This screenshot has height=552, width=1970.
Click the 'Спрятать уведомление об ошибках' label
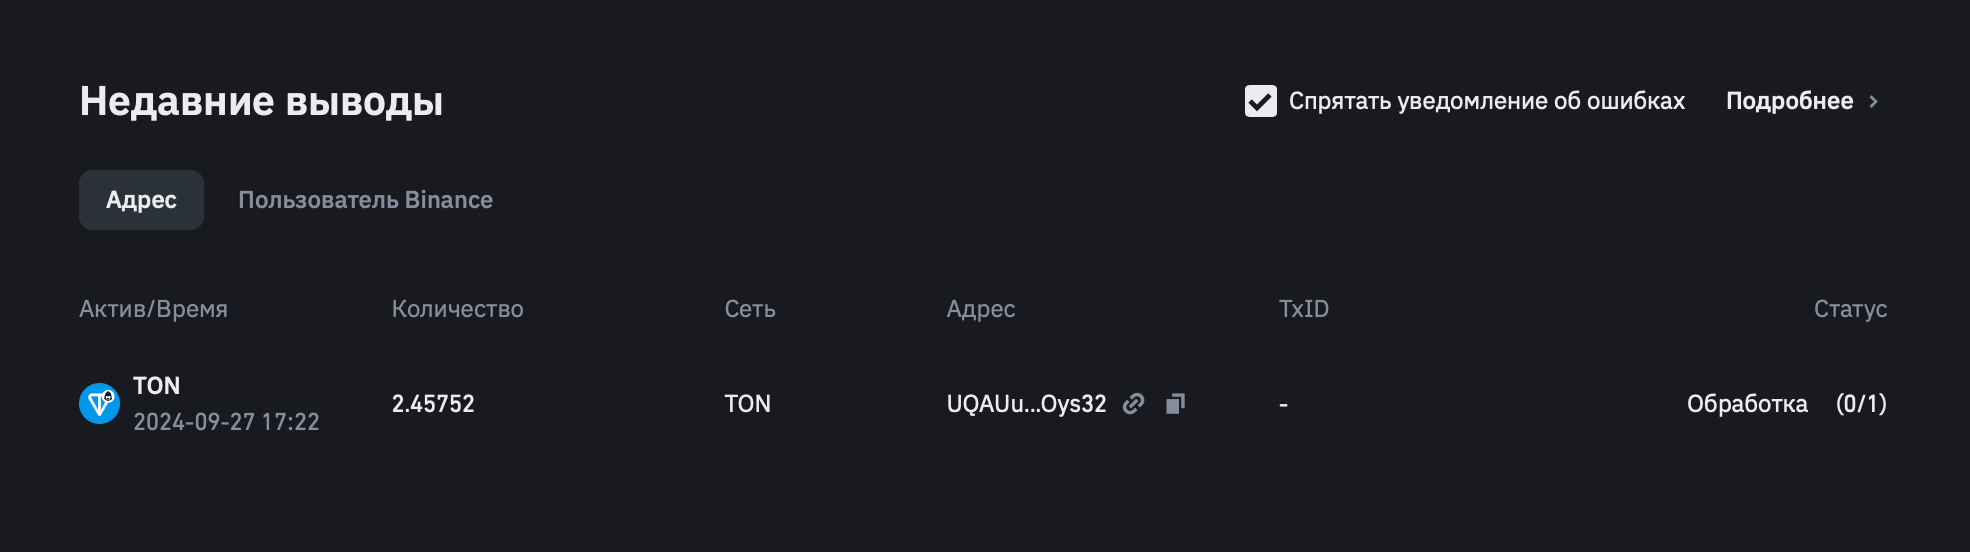(x=1486, y=101)
